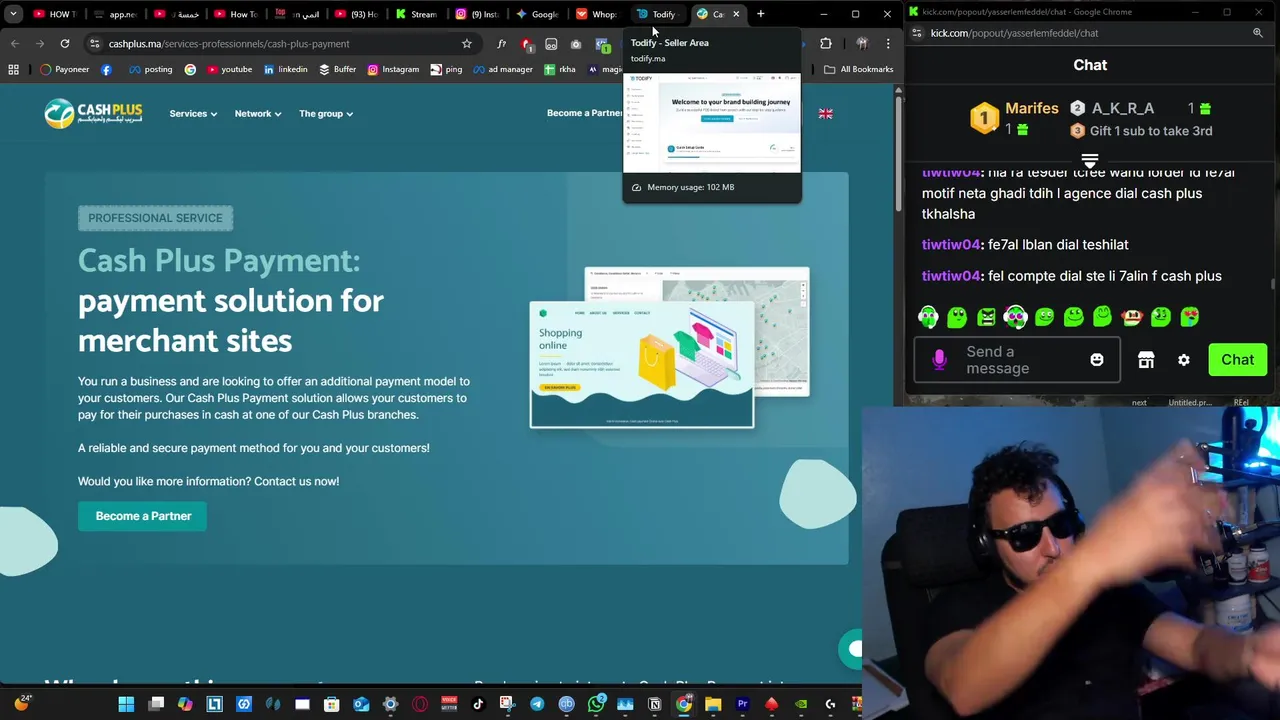
Task: Click Become a Partner in the navigation bar
Action: 584,113
